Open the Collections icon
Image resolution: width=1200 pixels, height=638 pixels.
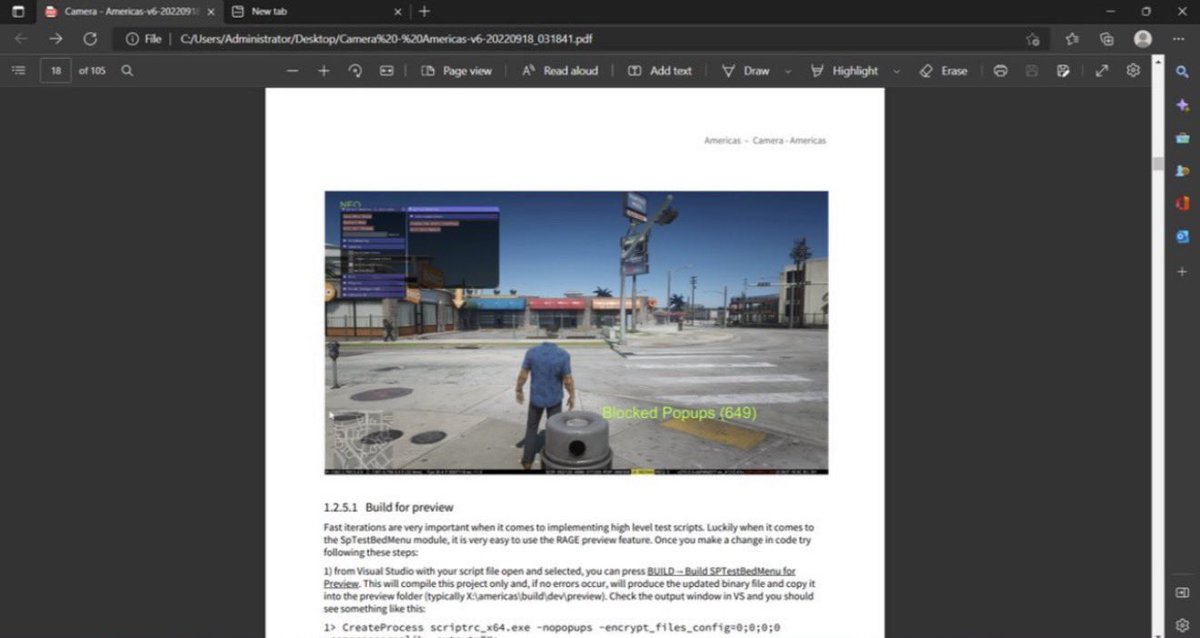coord(1106,39)
